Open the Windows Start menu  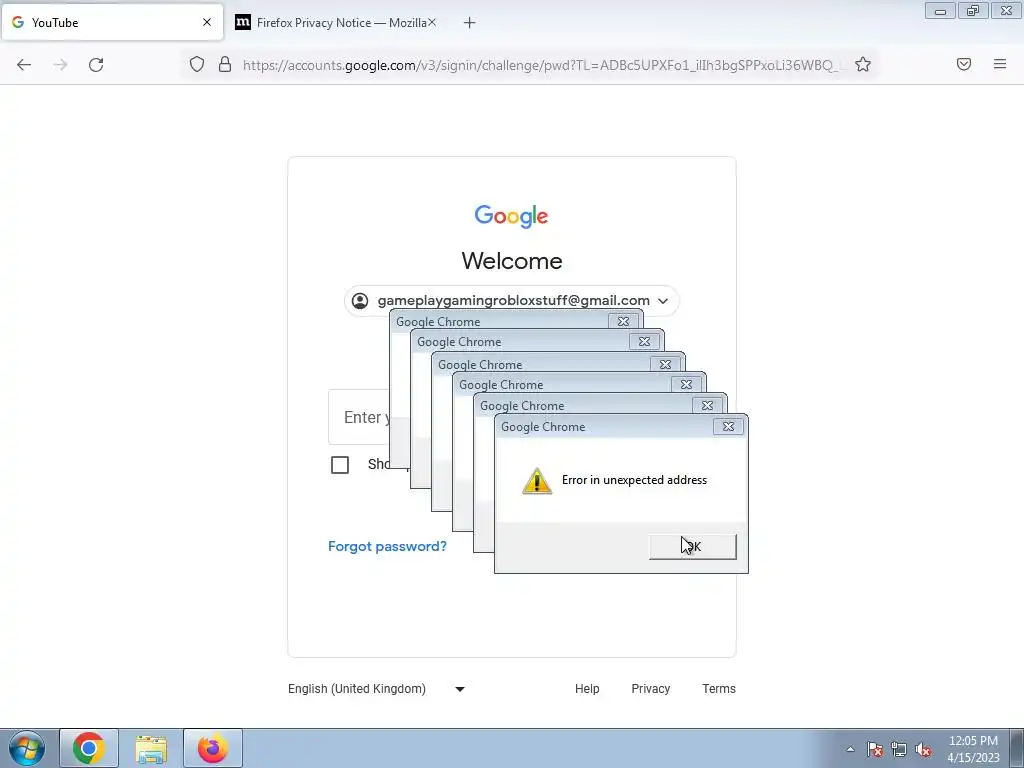point(26,748)
